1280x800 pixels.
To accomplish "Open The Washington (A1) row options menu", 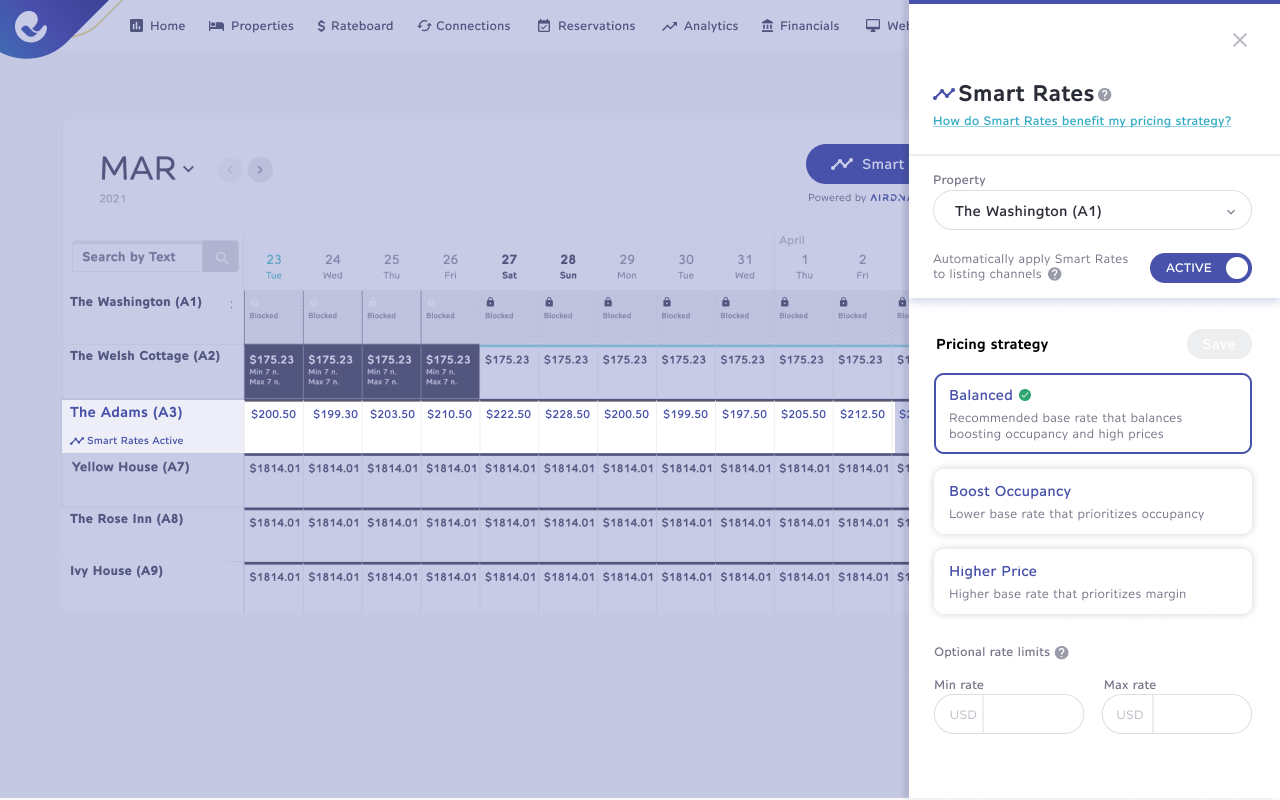I will pyautogui.click(x=231, y=305).
